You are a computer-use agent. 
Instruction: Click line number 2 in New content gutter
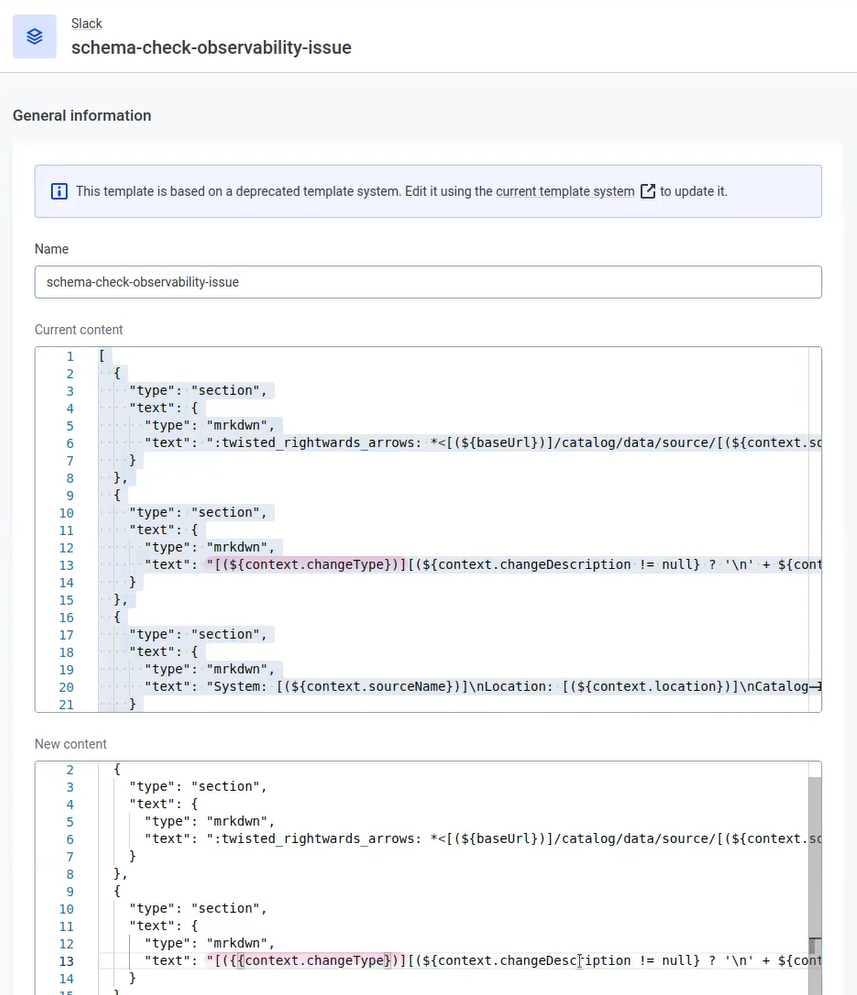(x=69, y=770)
